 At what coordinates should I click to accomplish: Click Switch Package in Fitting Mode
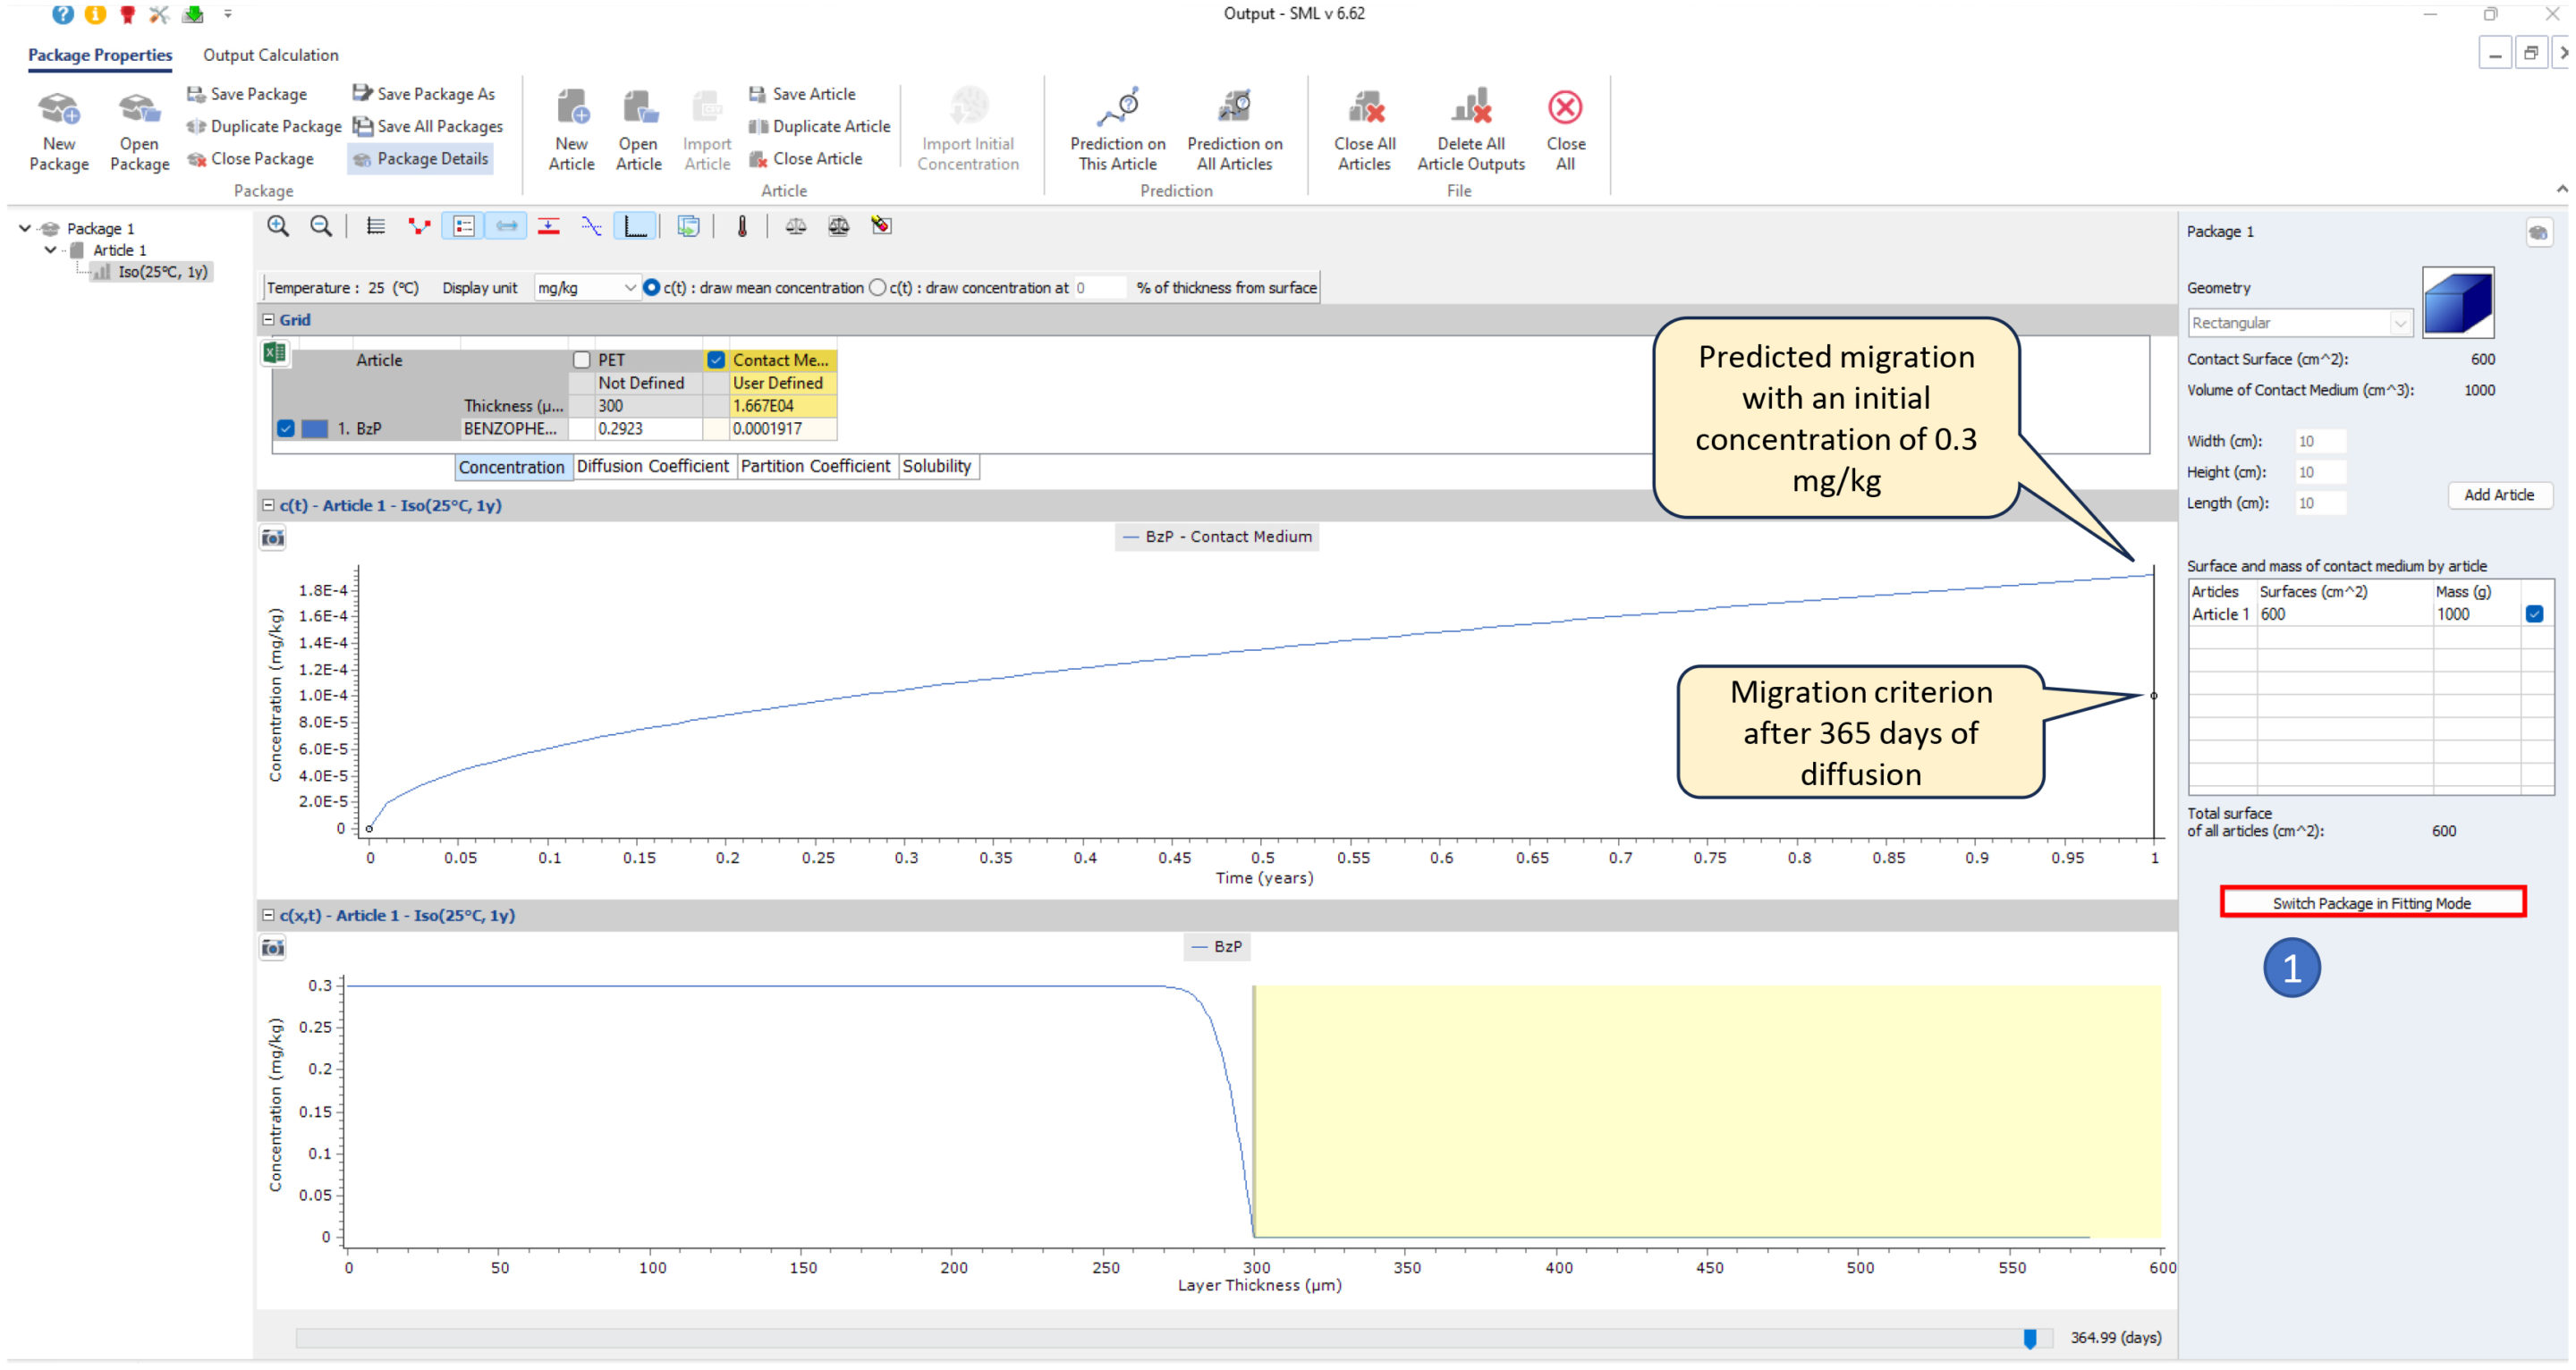(x=2371, y=903)
